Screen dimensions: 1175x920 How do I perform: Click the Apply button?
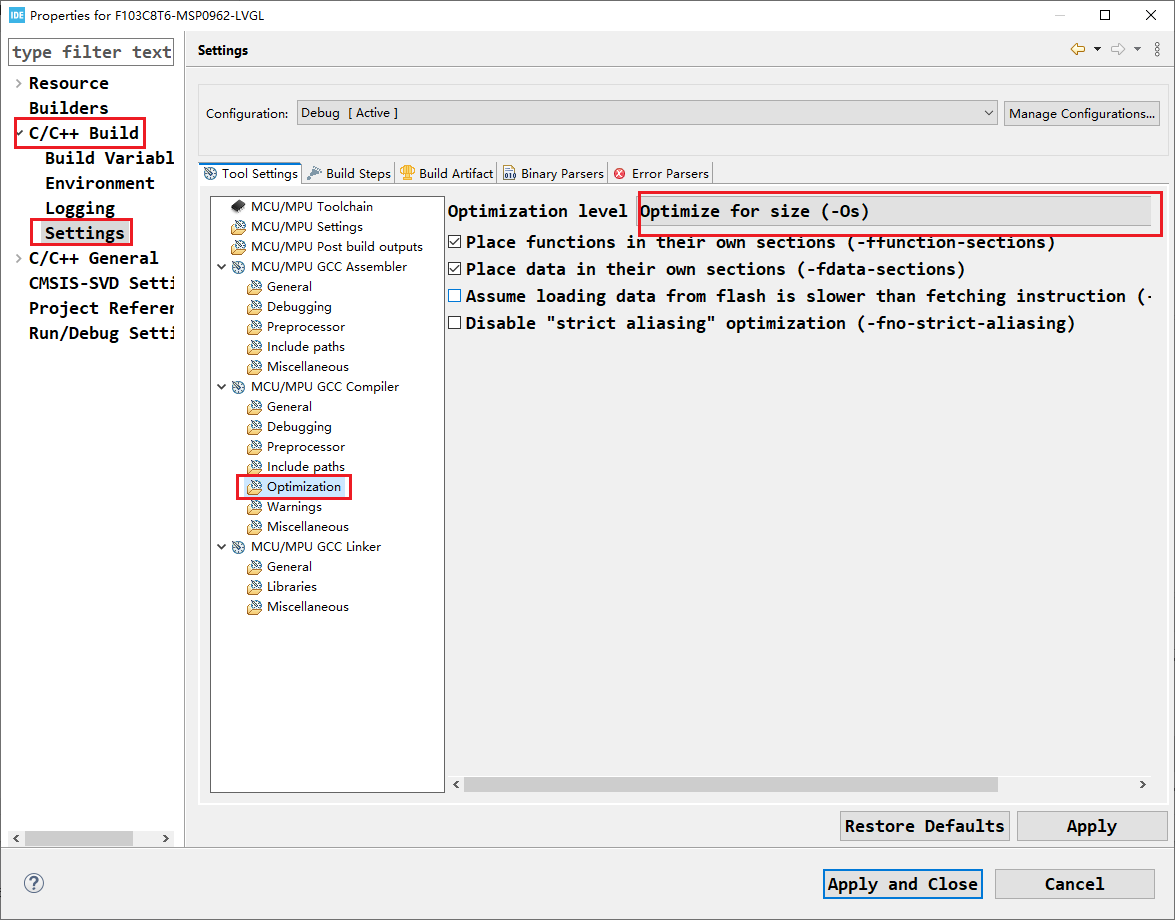[x=1091, y=826]
